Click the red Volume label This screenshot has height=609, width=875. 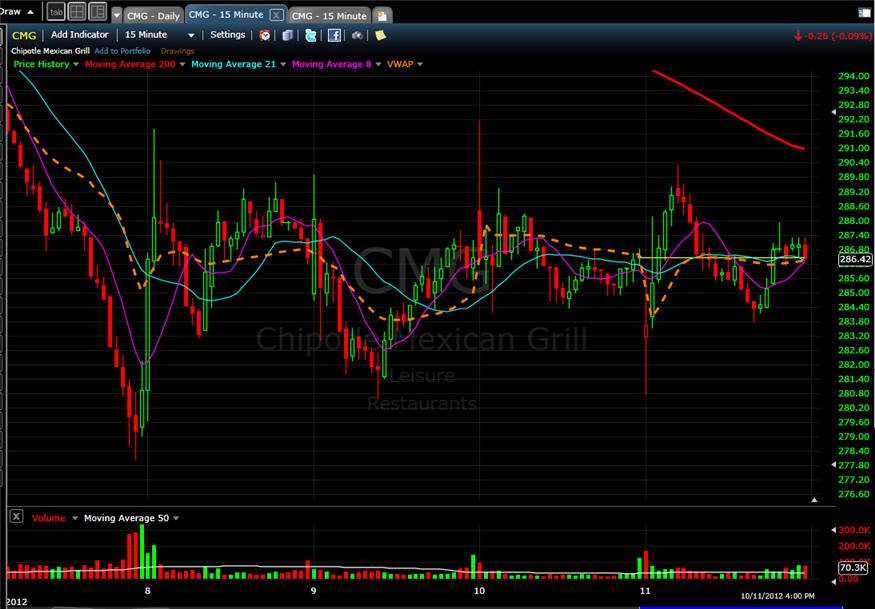click(49, 518)
